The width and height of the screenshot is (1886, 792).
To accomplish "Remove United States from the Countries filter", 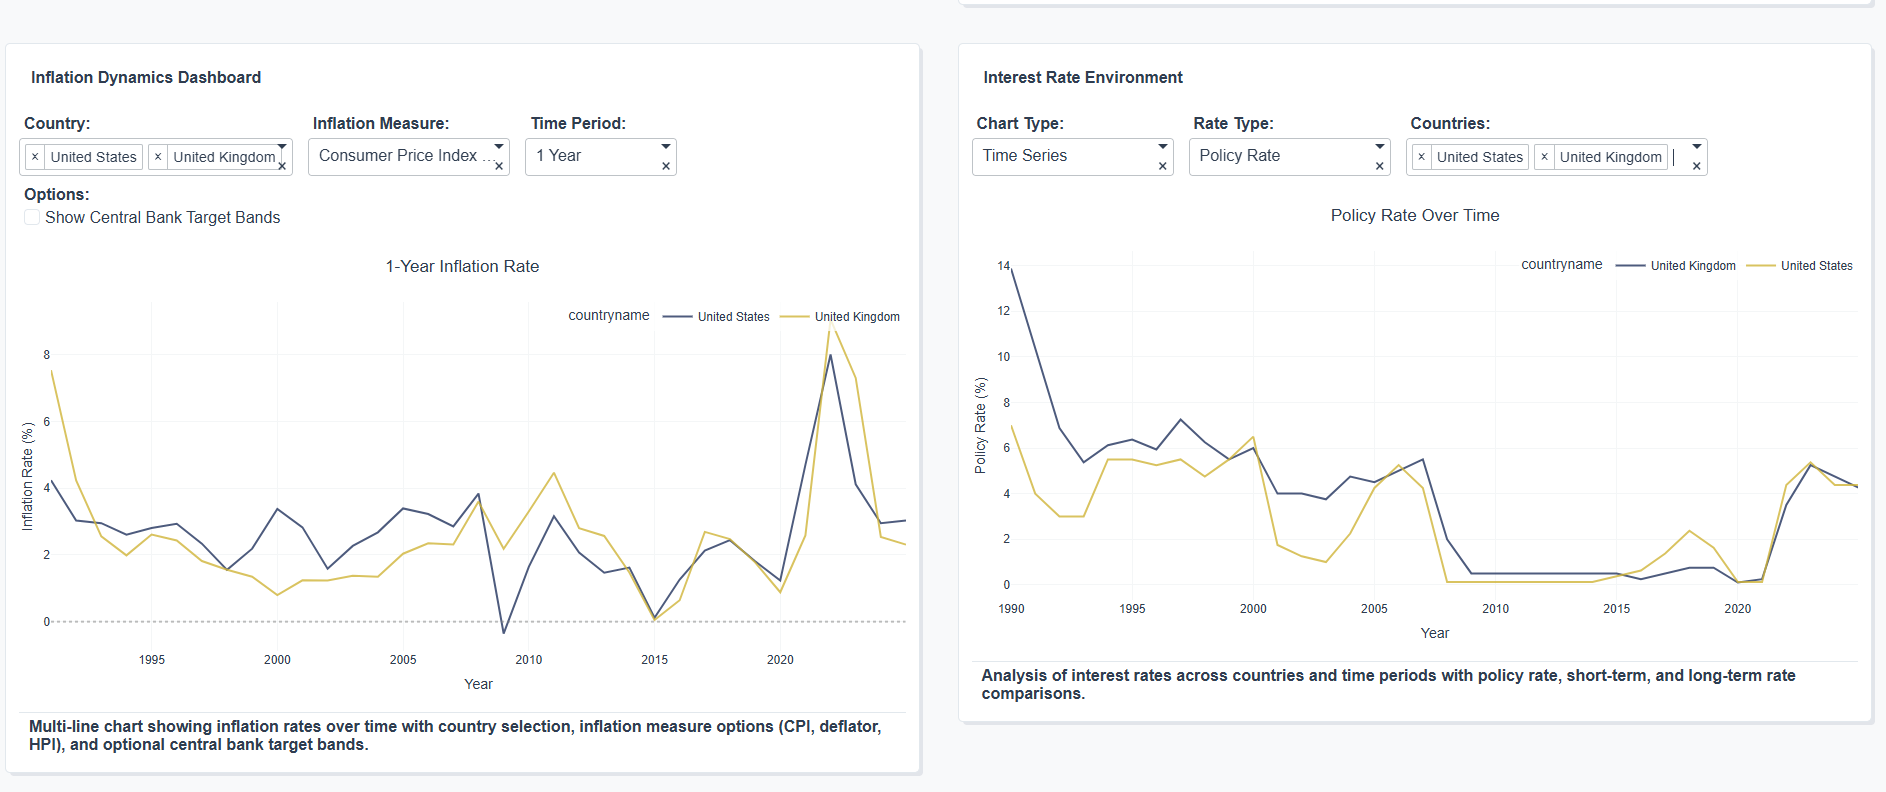I will 1421,157.
